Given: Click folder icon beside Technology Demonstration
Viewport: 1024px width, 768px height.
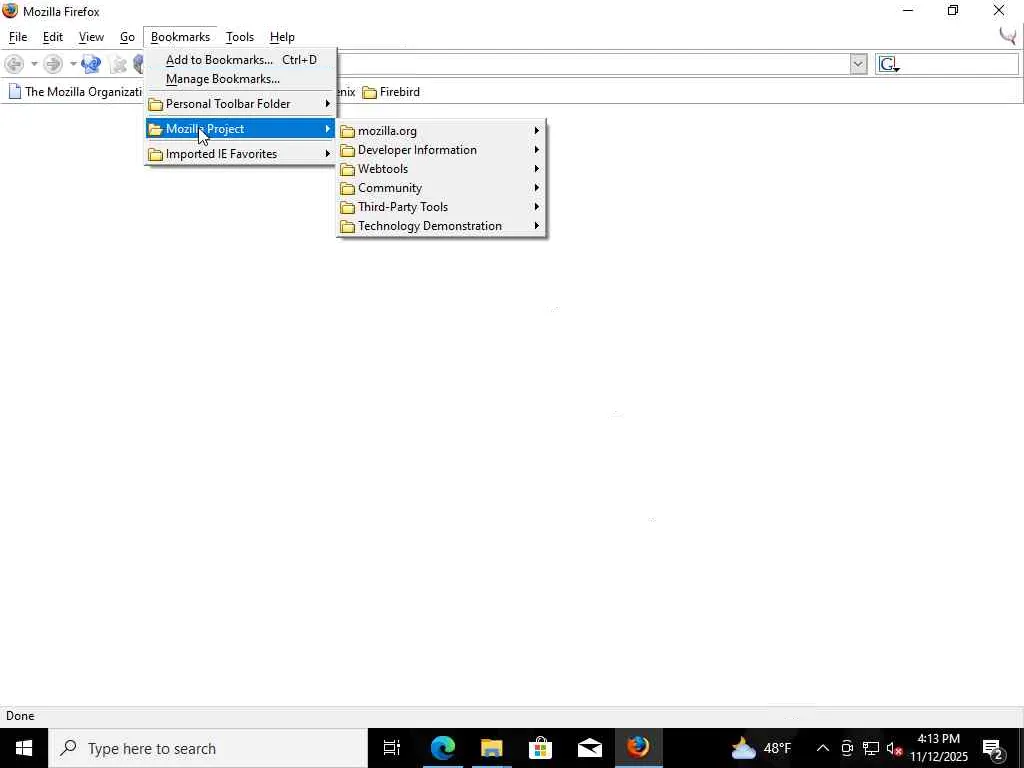Looking at the screenshot, I should (x=347, y=226).
